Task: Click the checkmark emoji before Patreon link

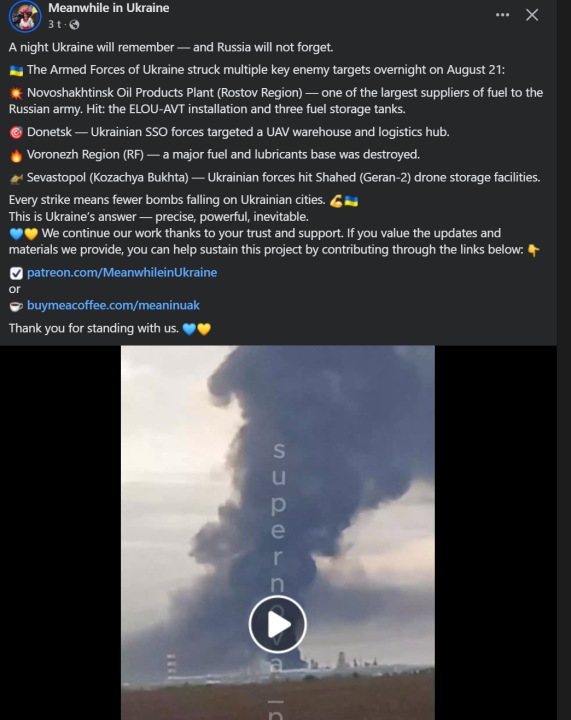Action: click(16, 273)
